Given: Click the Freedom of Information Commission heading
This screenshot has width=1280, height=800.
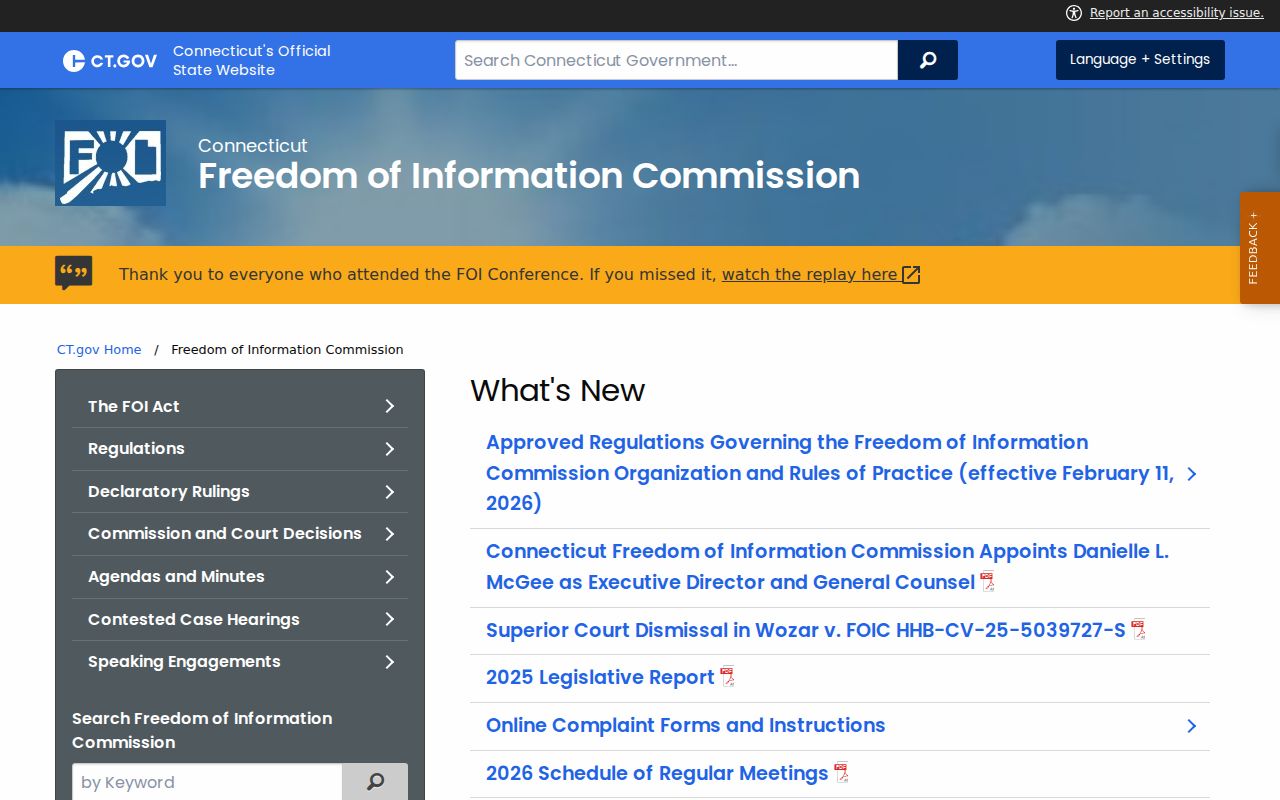Looking at the screenshot, I should [529, 176].
